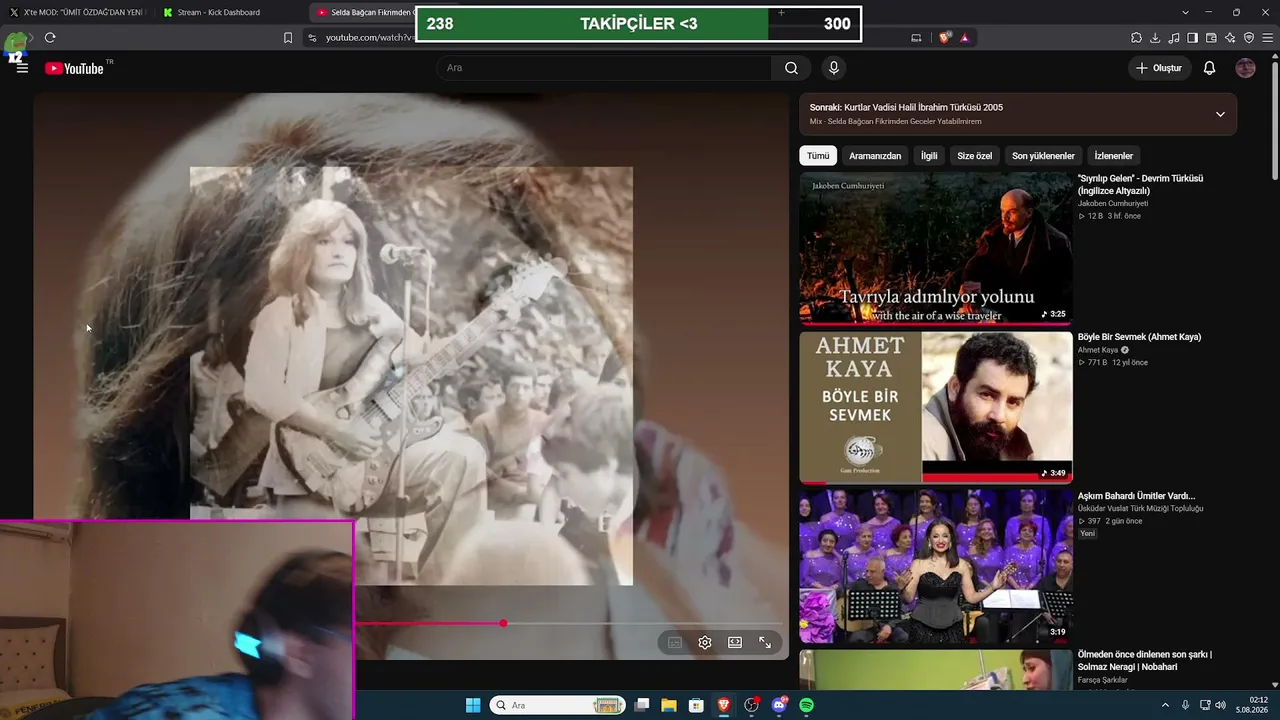
Task: Toggle the browser sidebar panel
Action: point(1192,38)
